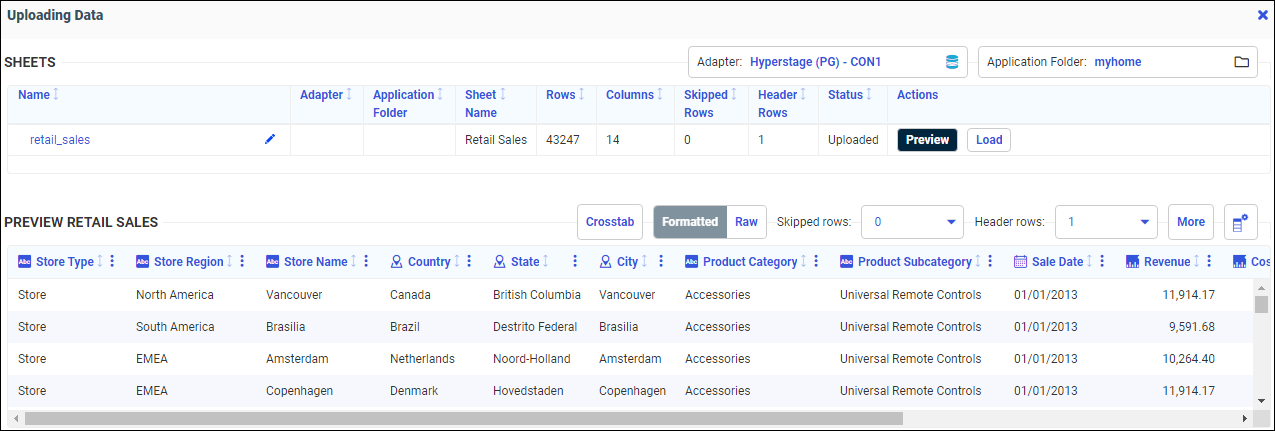Open the Product Category column options menu
Screen dimensions: 1275x431
tap(817, 262)
